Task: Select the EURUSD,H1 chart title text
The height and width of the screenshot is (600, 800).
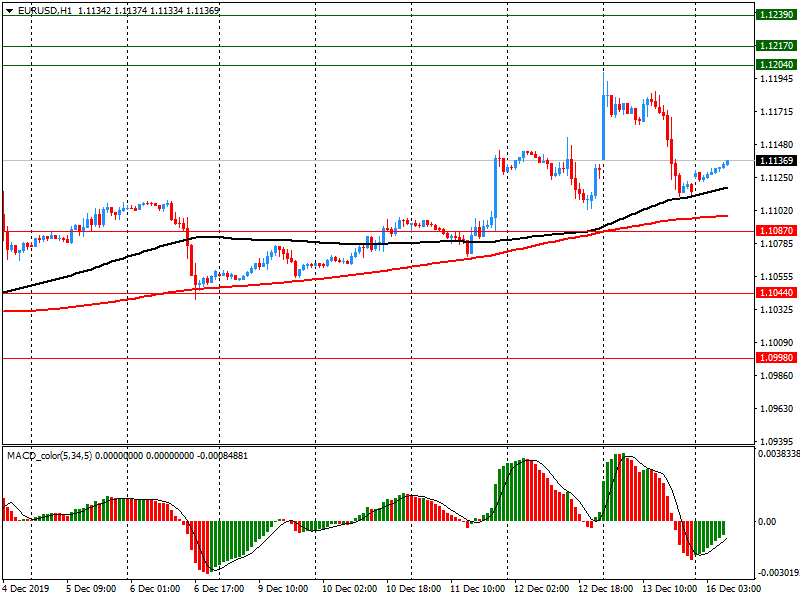Action: click(45, 10)
